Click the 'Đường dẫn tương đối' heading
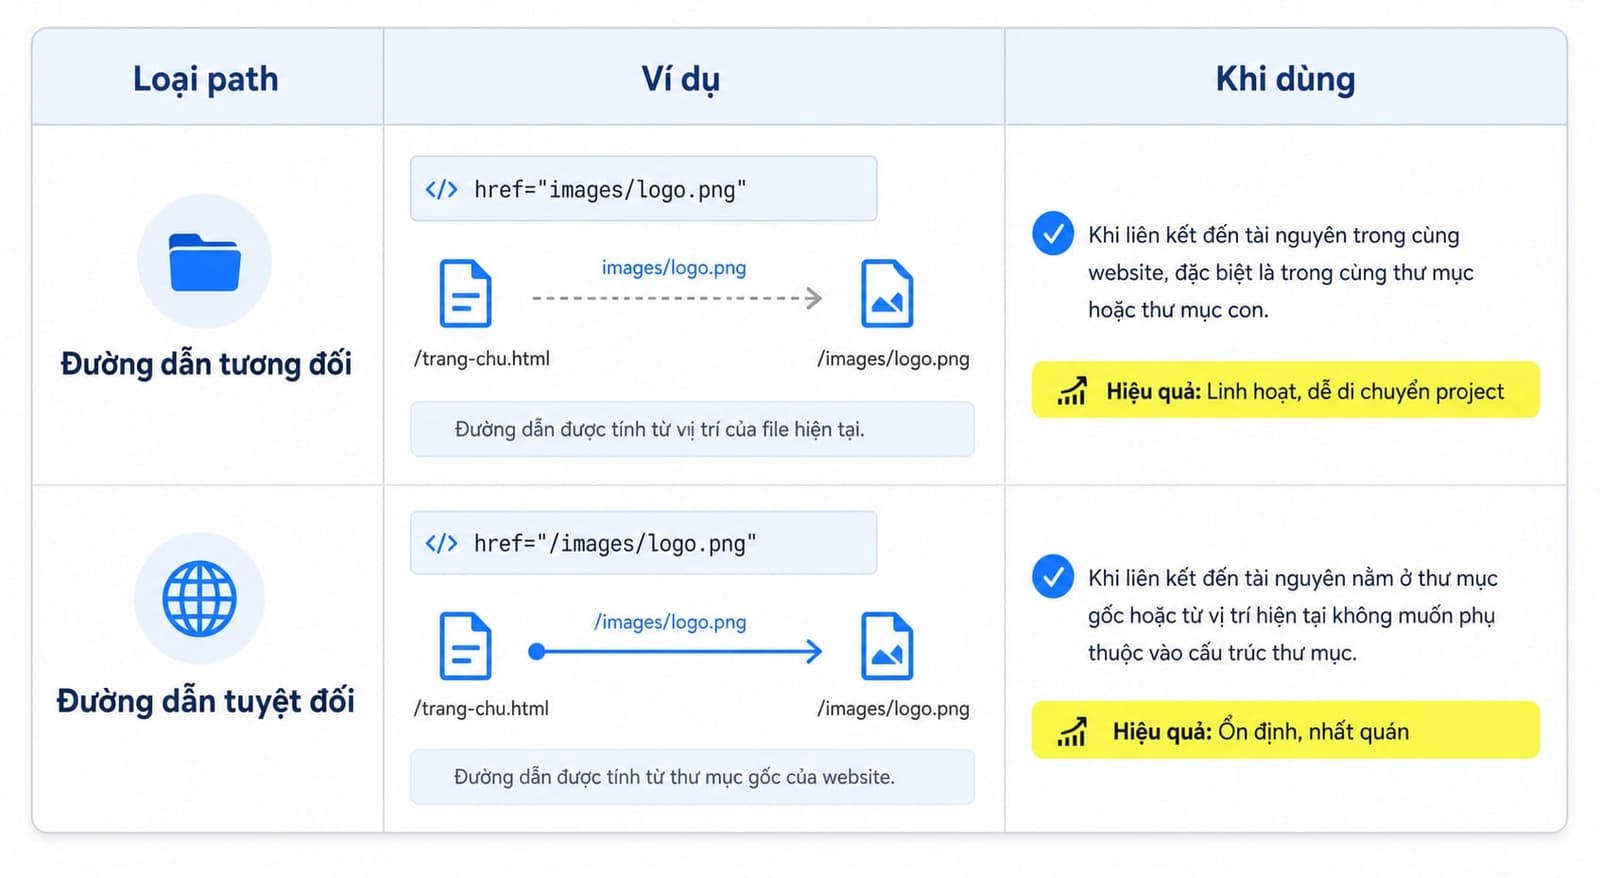The image size is (1600, 878). tap(206, 363)
